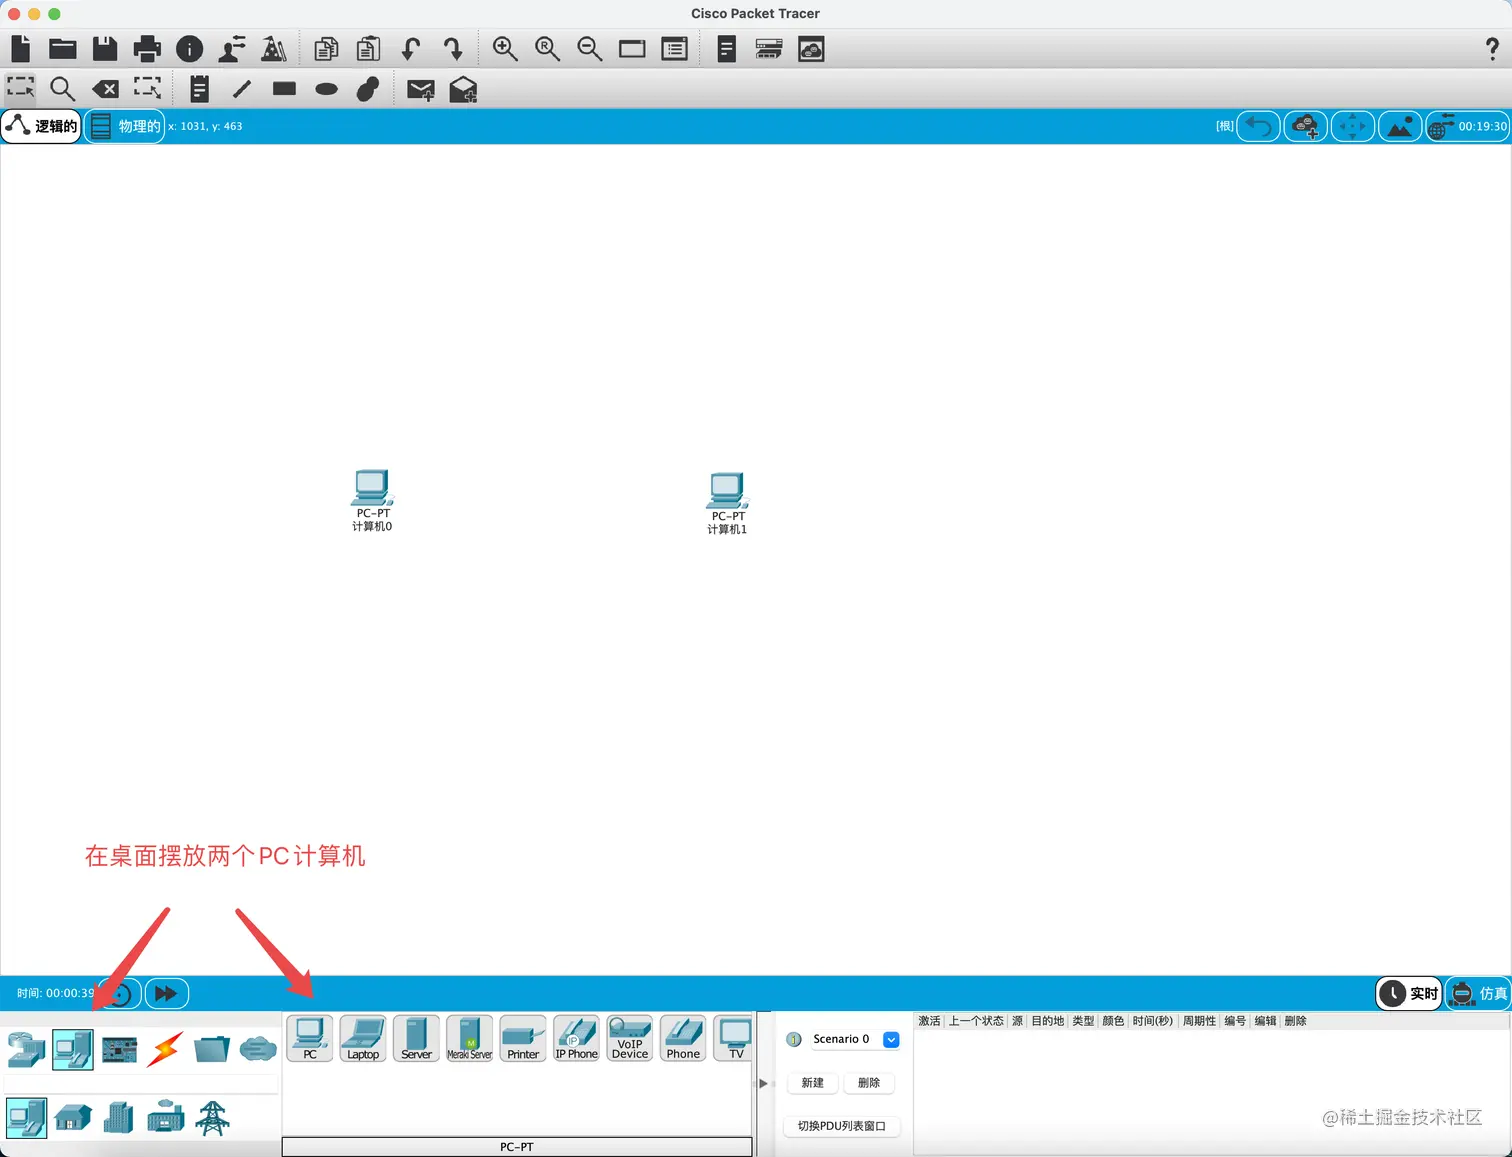Select the 计算机1 PC on the canvas

tap(728, 503)
